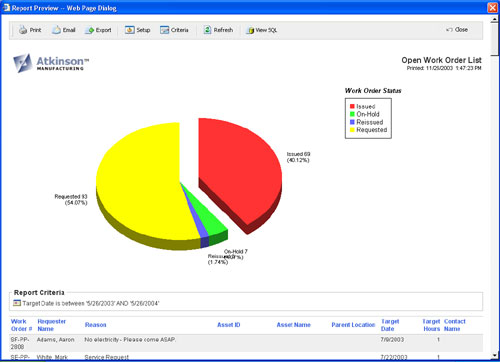Click the Email envelope icon

[x=56, y=30]
